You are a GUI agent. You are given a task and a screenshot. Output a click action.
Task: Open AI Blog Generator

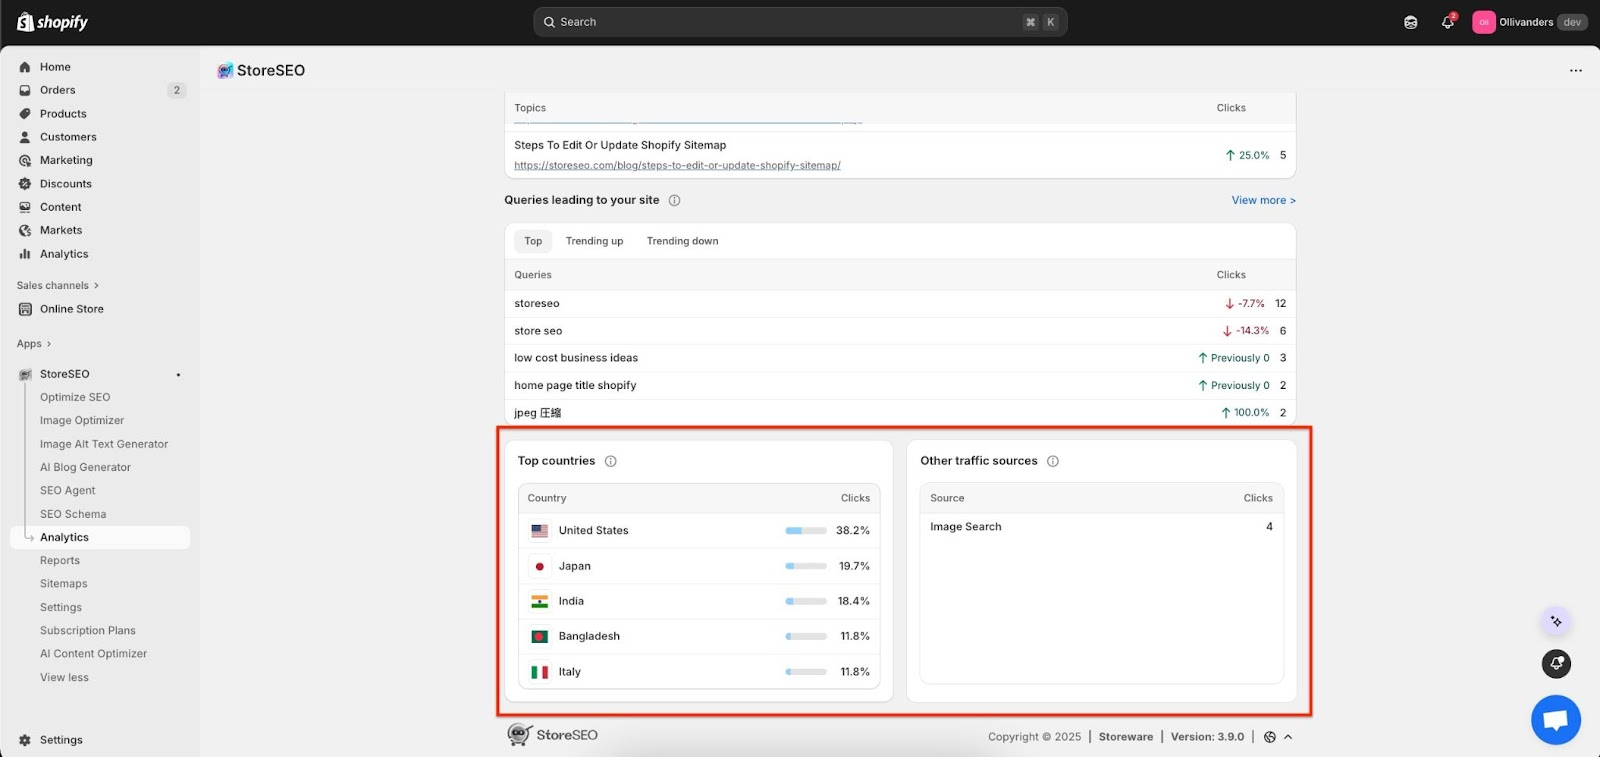pyautogui.click(x=85, y=467)
